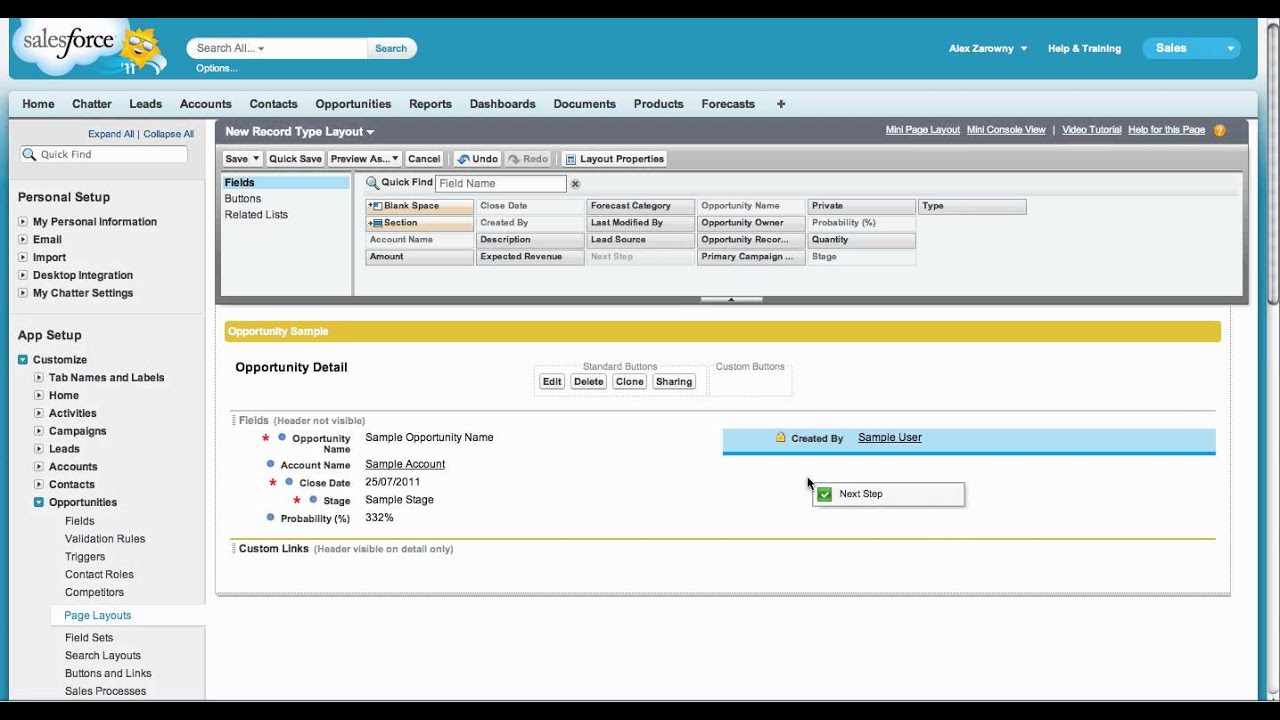Click the Quick Save button
Screen dimensions: 1280x720
[295, 159]
